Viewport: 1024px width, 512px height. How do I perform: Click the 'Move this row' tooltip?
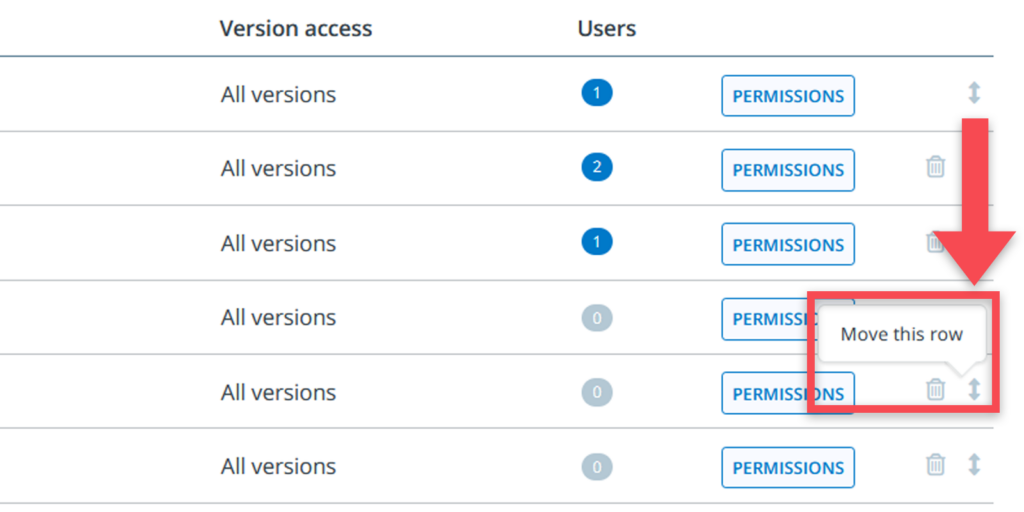[901, 335]
